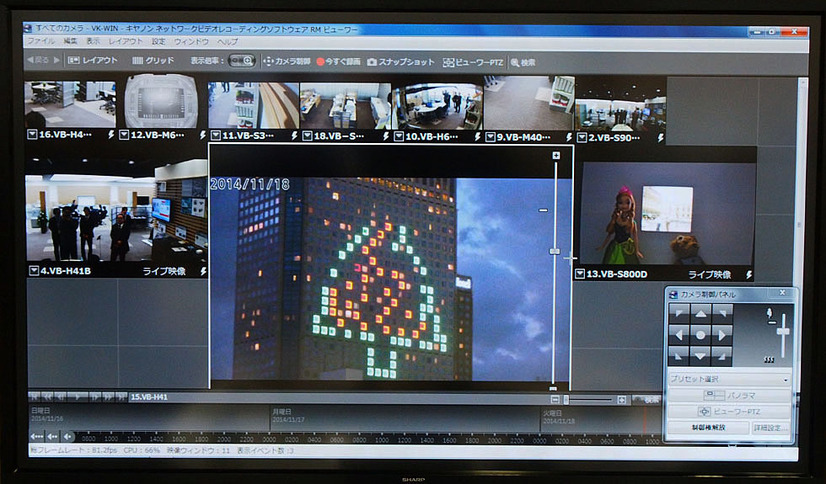The image size is (826, 484).
Task: Open the 表示 menu
Action: click(93, 41)
